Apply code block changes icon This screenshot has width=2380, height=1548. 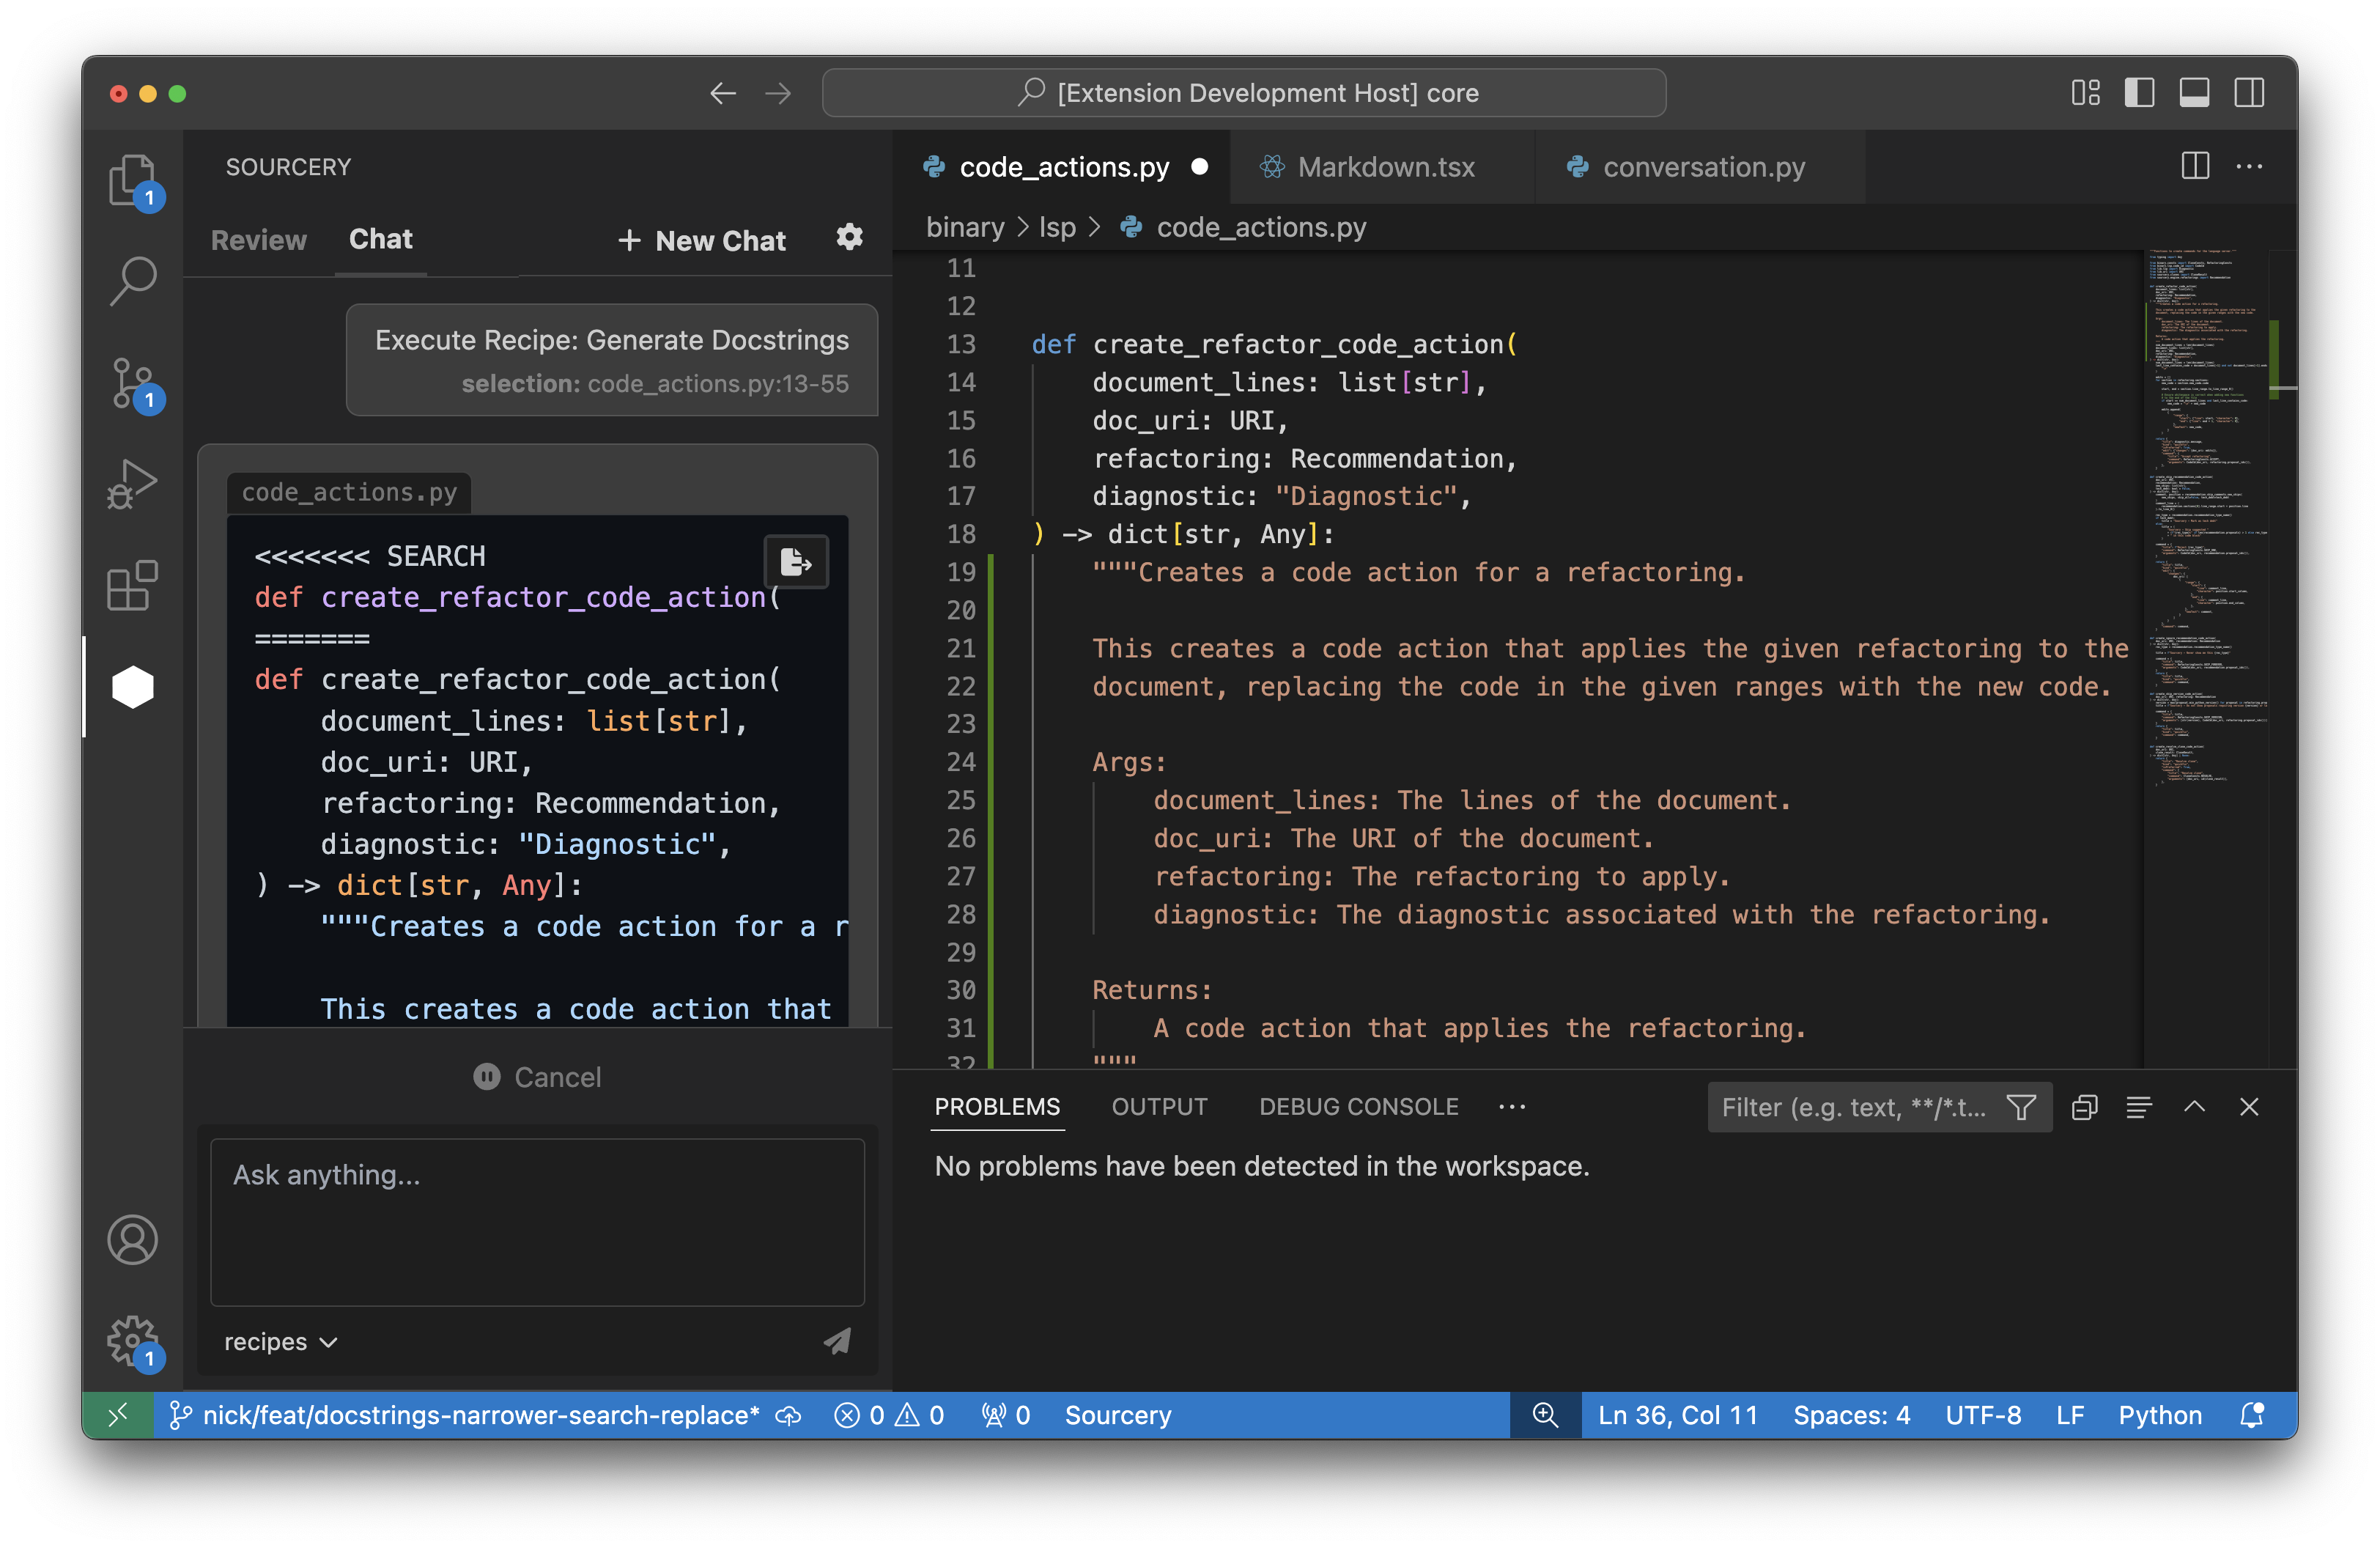coord(796,562)
